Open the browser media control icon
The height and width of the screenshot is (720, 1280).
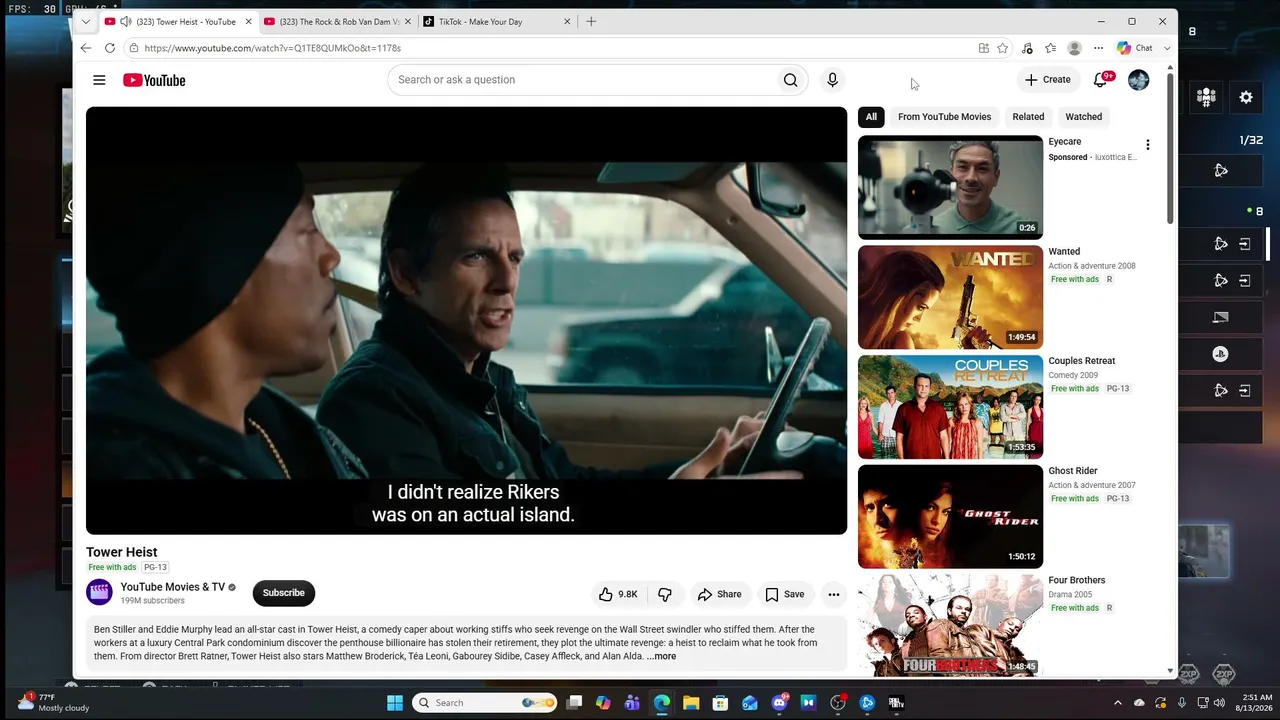[1027, 48]
